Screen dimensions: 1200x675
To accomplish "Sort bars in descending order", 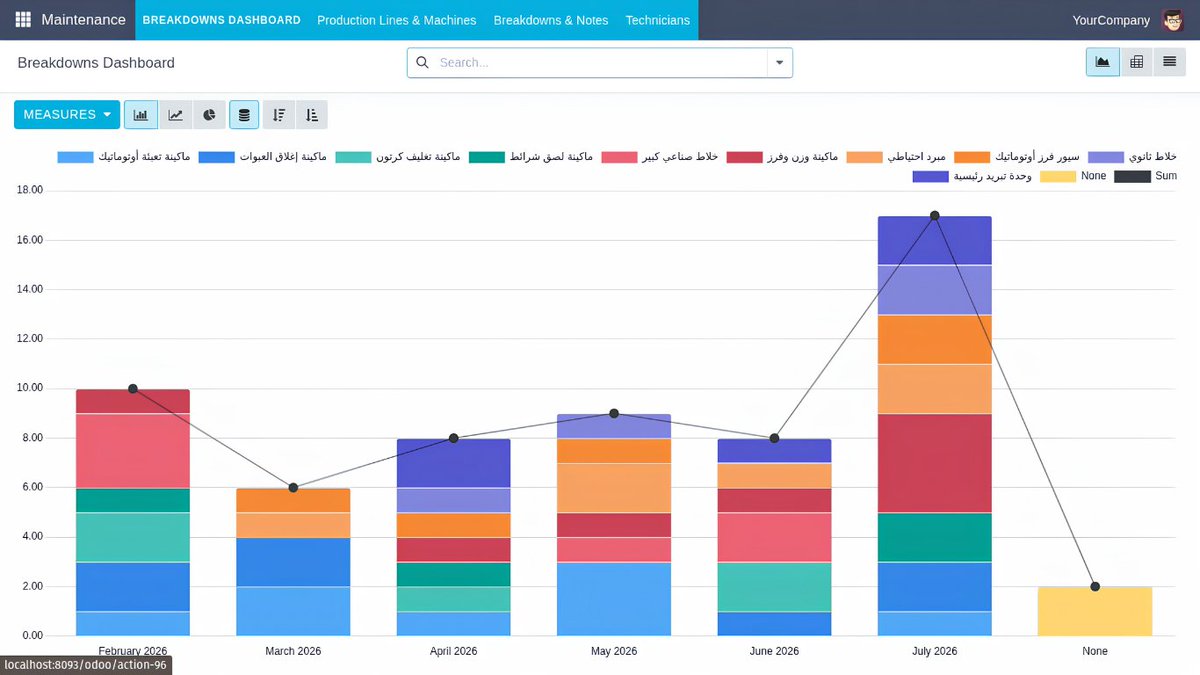I will [279, 115].
